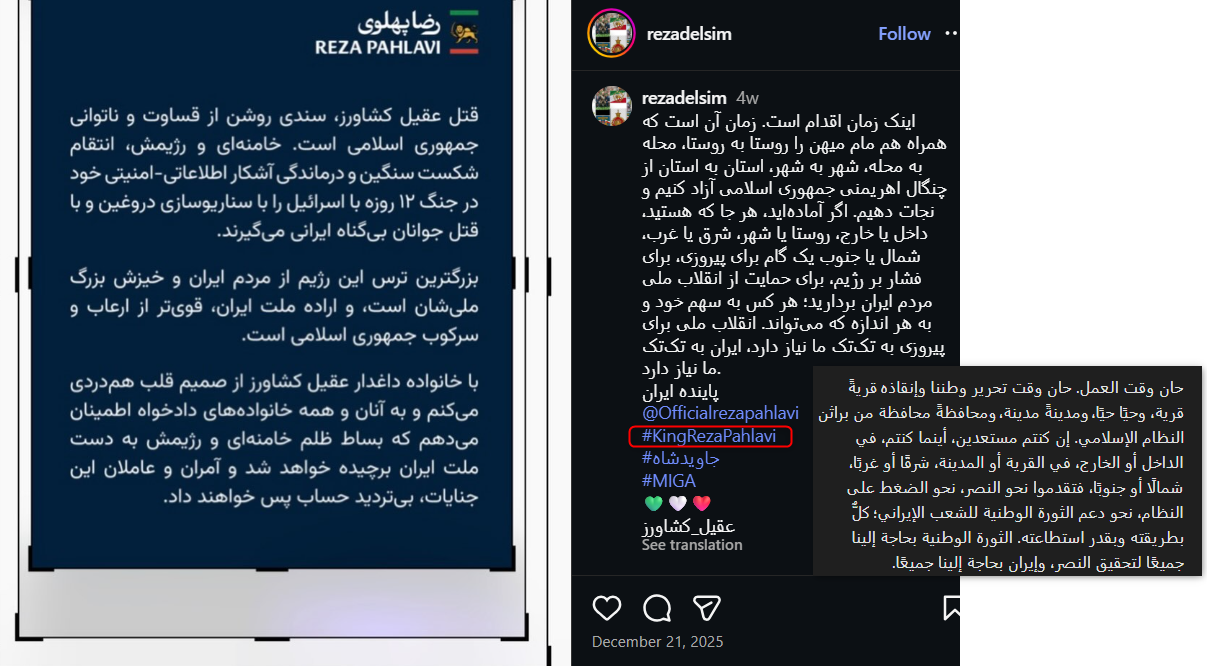The width and height of the screenshot is (1207, 666).
Task: Open the more options dots menu
Action: [x=951, y=33]
